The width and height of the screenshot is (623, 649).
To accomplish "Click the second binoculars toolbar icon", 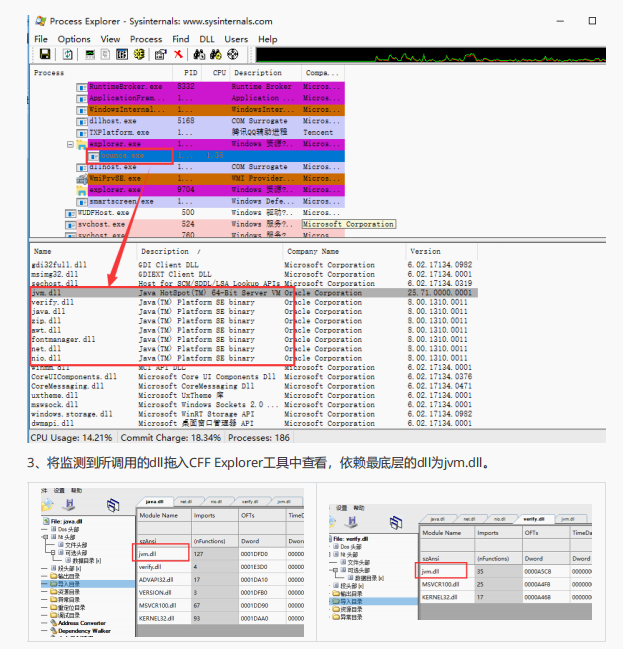I will (x=216, y=54).
